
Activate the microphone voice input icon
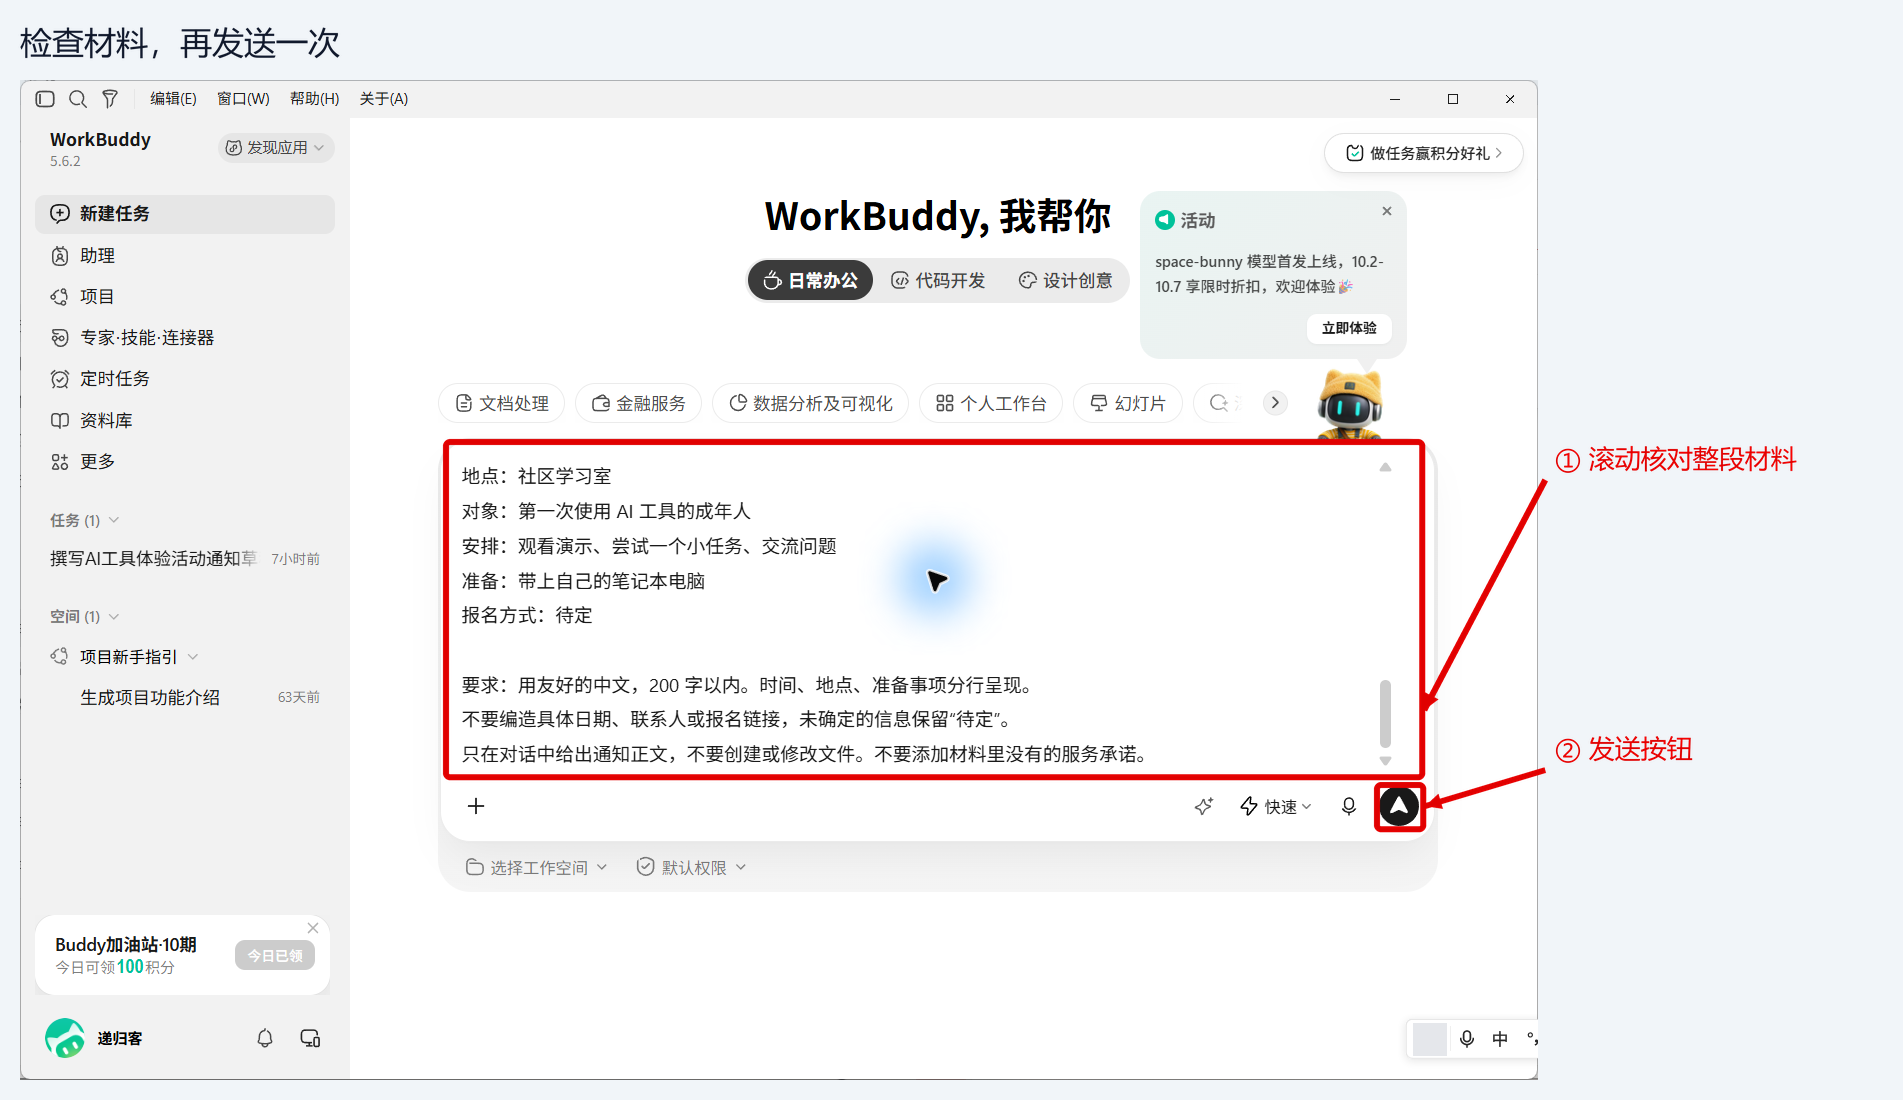[x=1349, y=806]
